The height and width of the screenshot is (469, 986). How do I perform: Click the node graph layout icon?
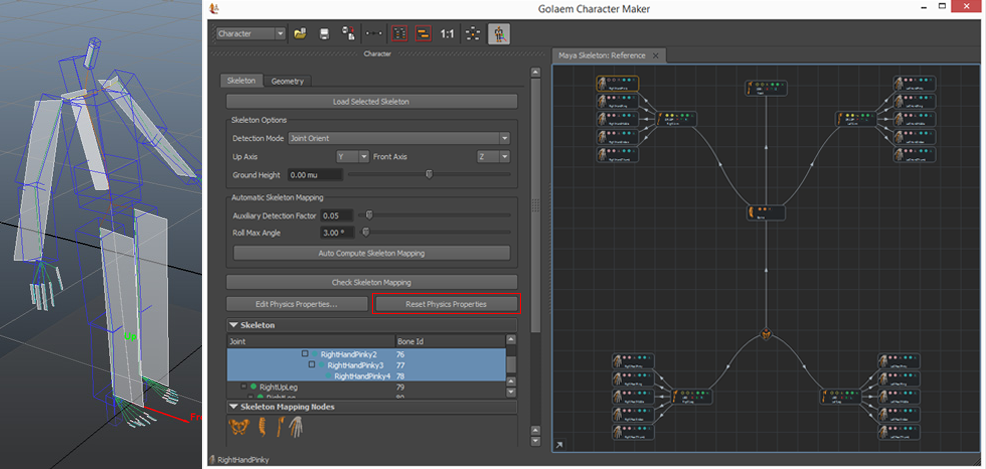471,33
